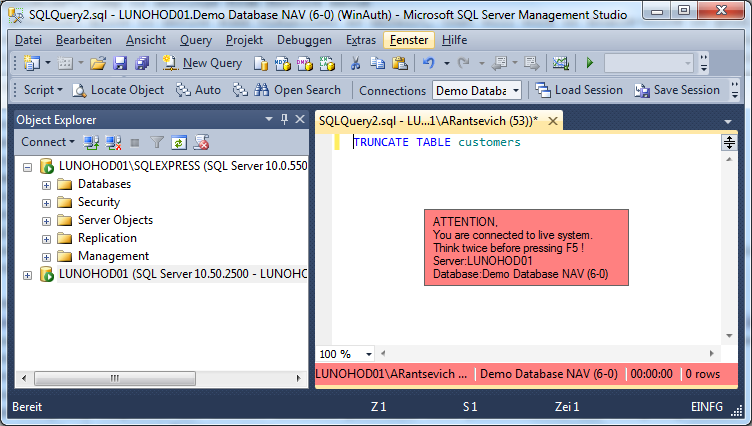The image size is (752, 426).
Task: Open the New Project dropdown arrow
Action: (x=47, y=63)
